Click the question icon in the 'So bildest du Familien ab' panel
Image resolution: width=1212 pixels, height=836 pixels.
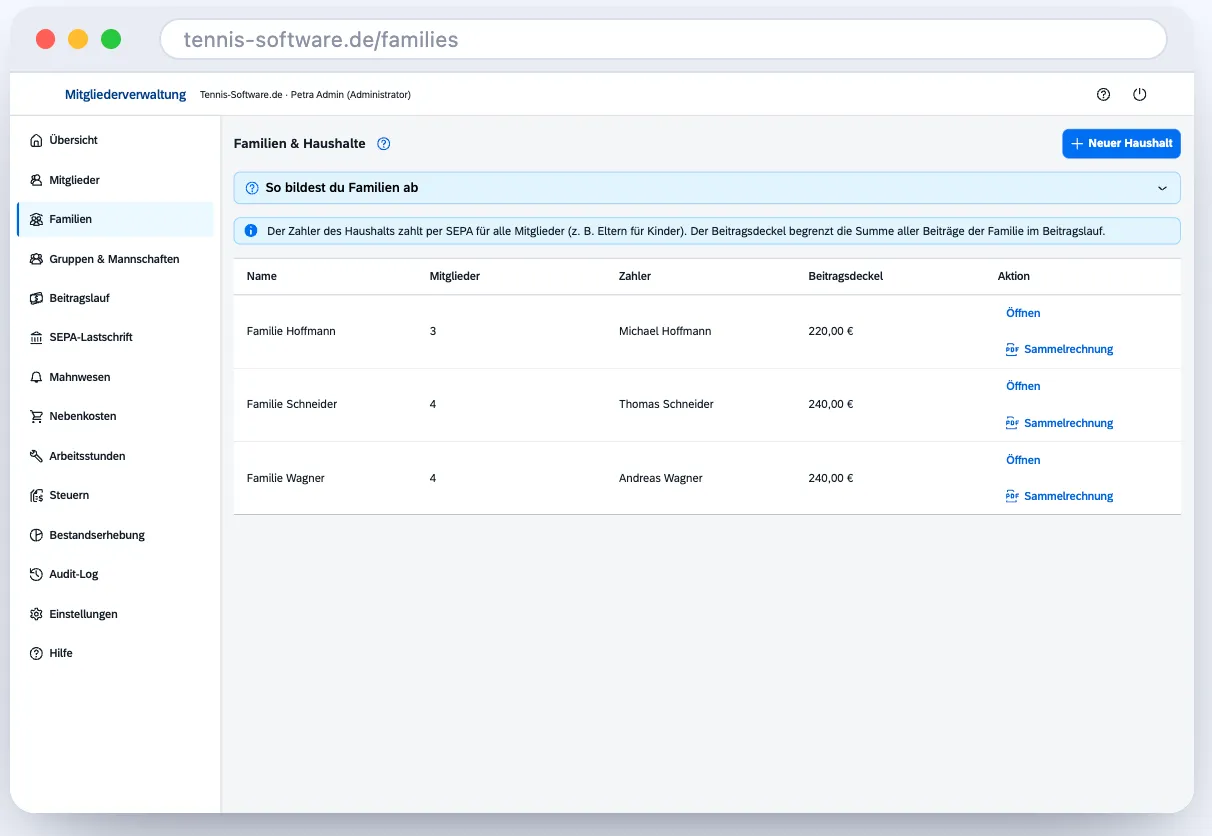[252, 188]
